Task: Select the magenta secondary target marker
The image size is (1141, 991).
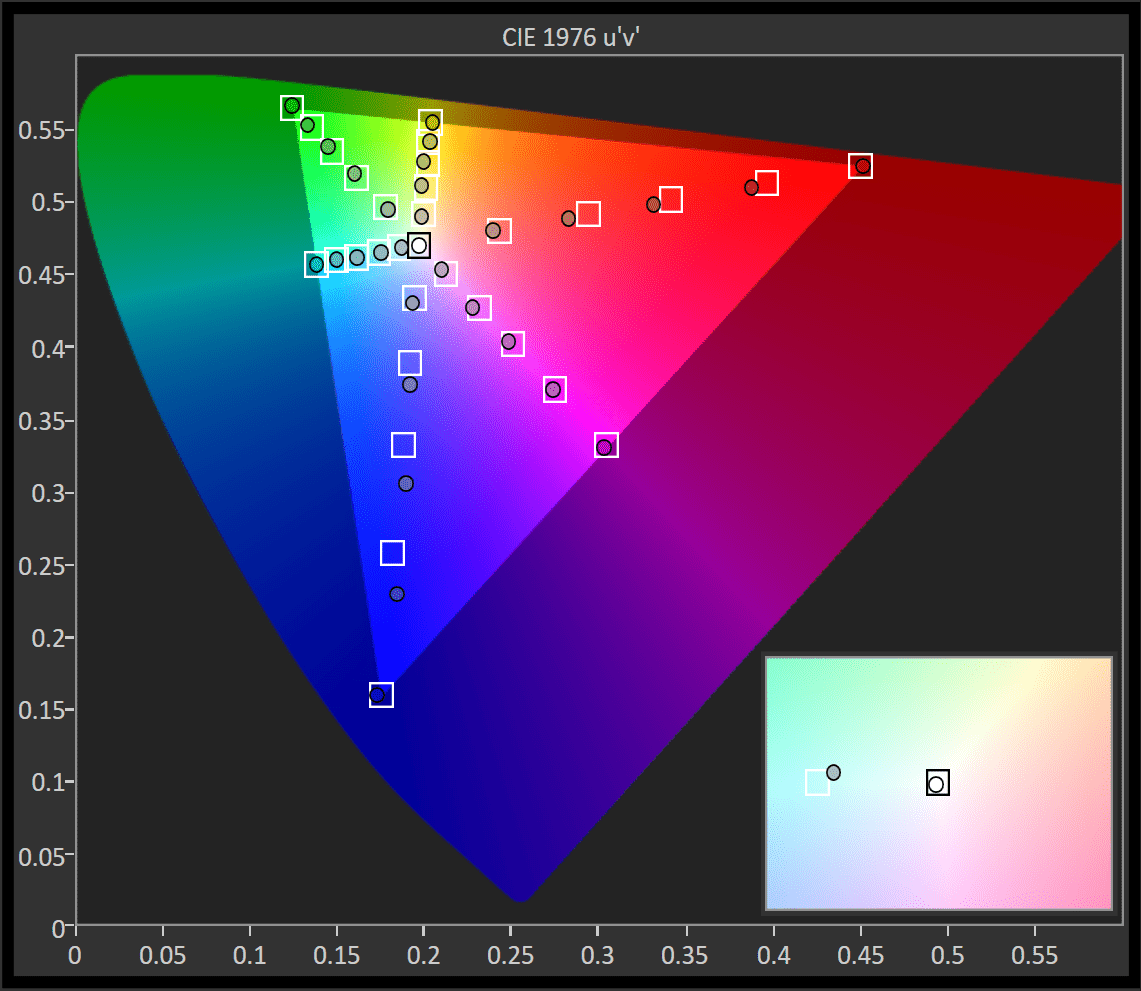Action: 606,446
